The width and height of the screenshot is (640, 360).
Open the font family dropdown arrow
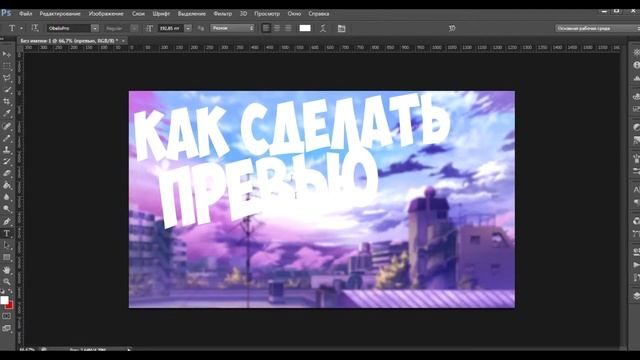click(x=95, y=28)
